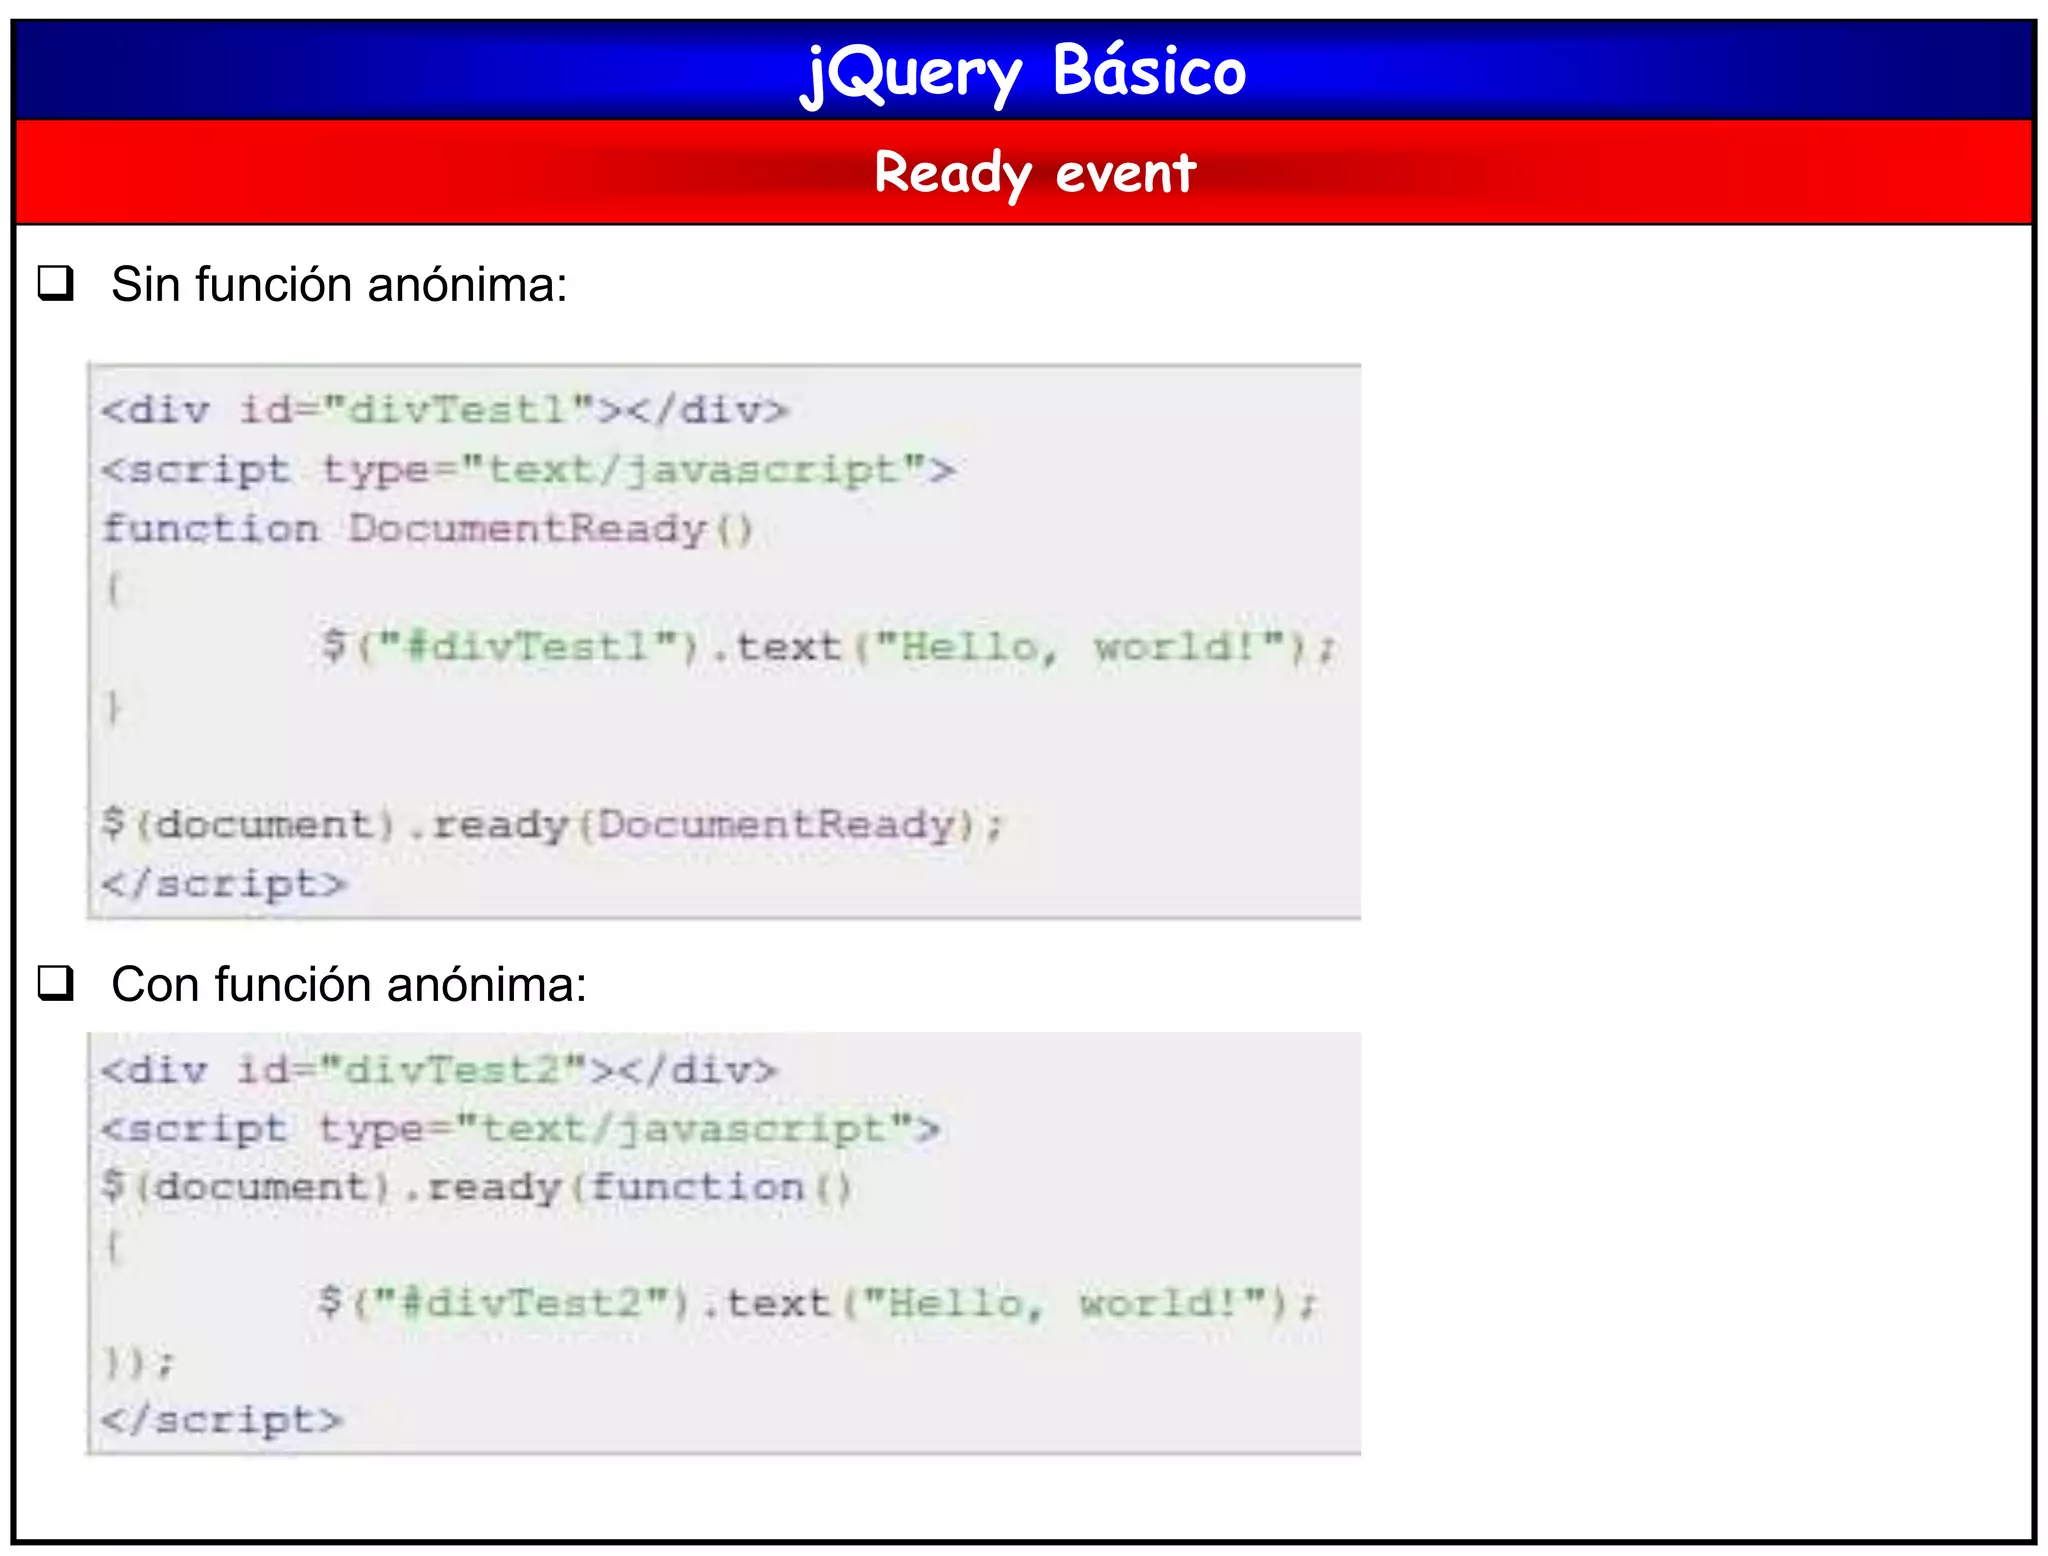Screen dimensions: 2048x1556
Task: Click the second code block's '</script>' line
Action: coord(222,1420)
